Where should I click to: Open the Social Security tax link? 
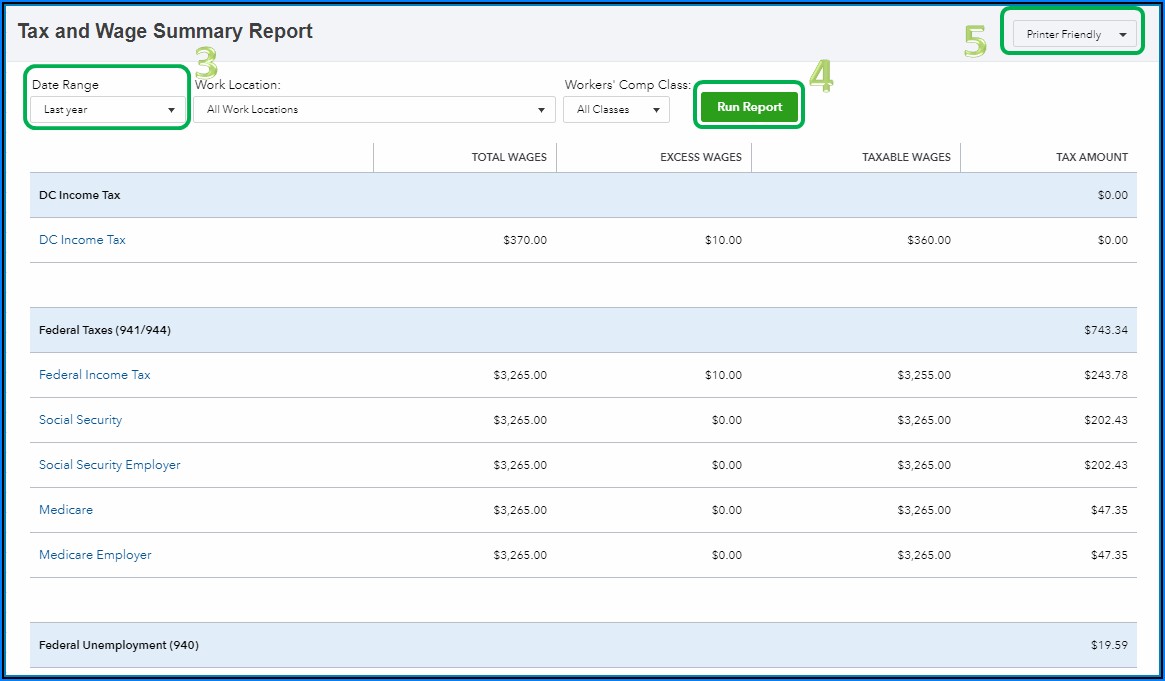pos(80,420)
